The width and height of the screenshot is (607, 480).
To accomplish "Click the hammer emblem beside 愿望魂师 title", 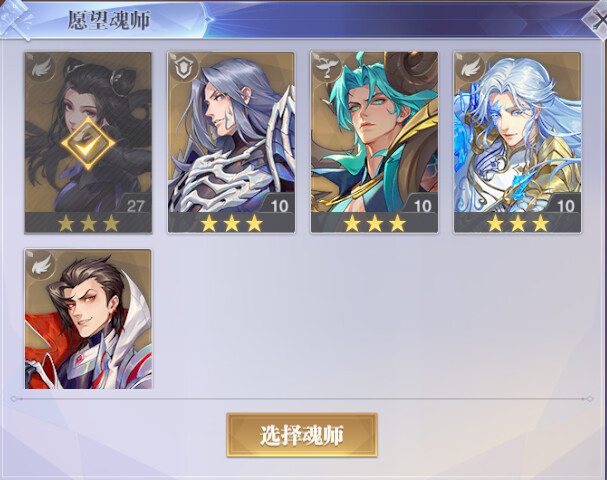I will pos(14,19).
